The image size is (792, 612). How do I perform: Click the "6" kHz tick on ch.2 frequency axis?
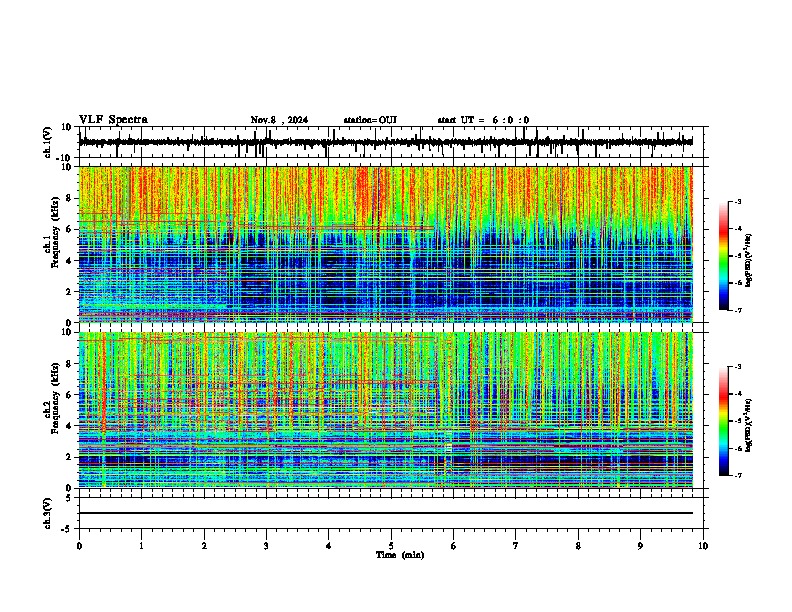click(x=70, y=395)
